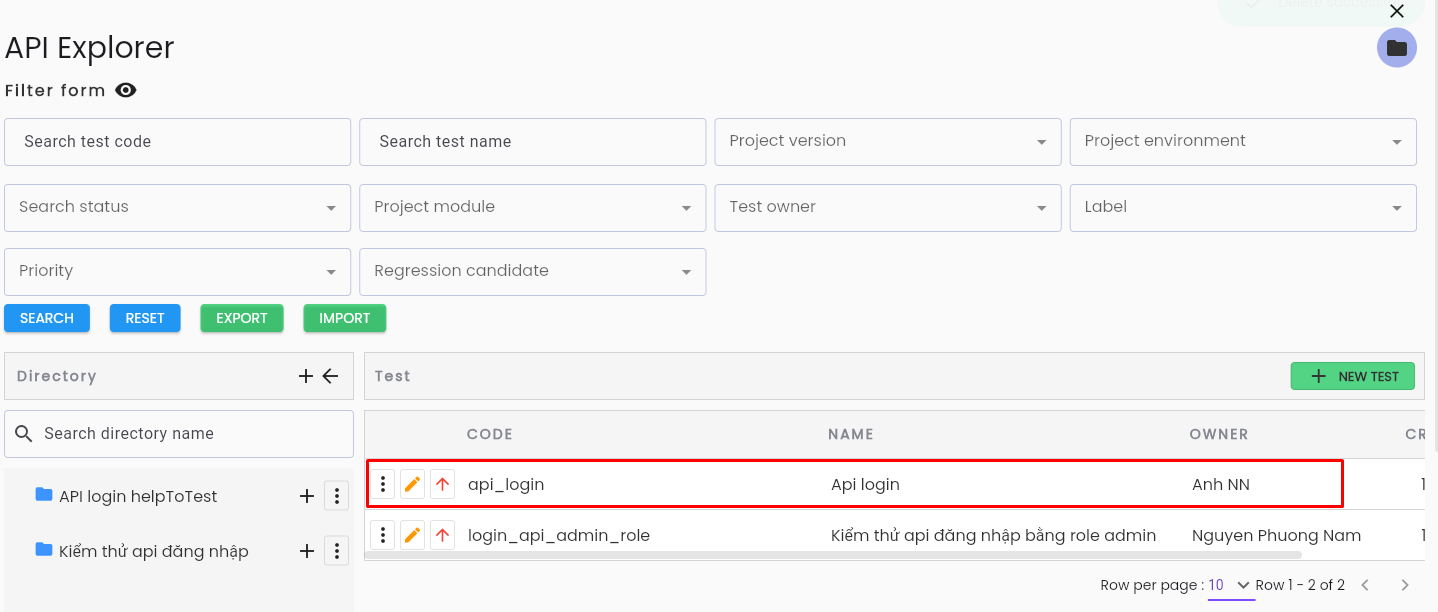Create a test with NEW TEST button
This screenshot has width=1438, height=612.
1353,376
